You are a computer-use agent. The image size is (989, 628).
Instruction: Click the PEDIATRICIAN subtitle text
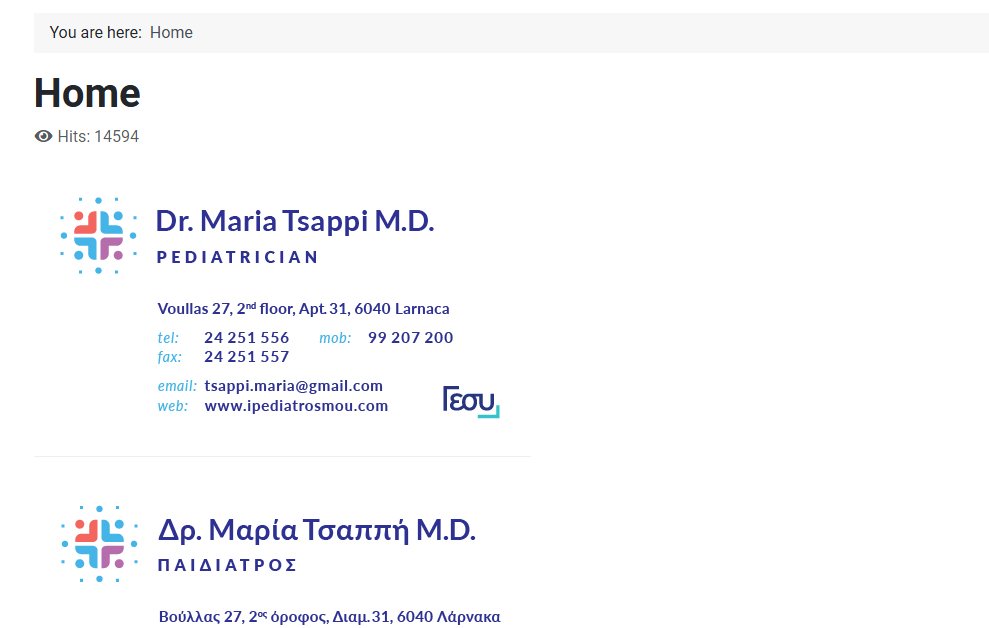point(237,257)
